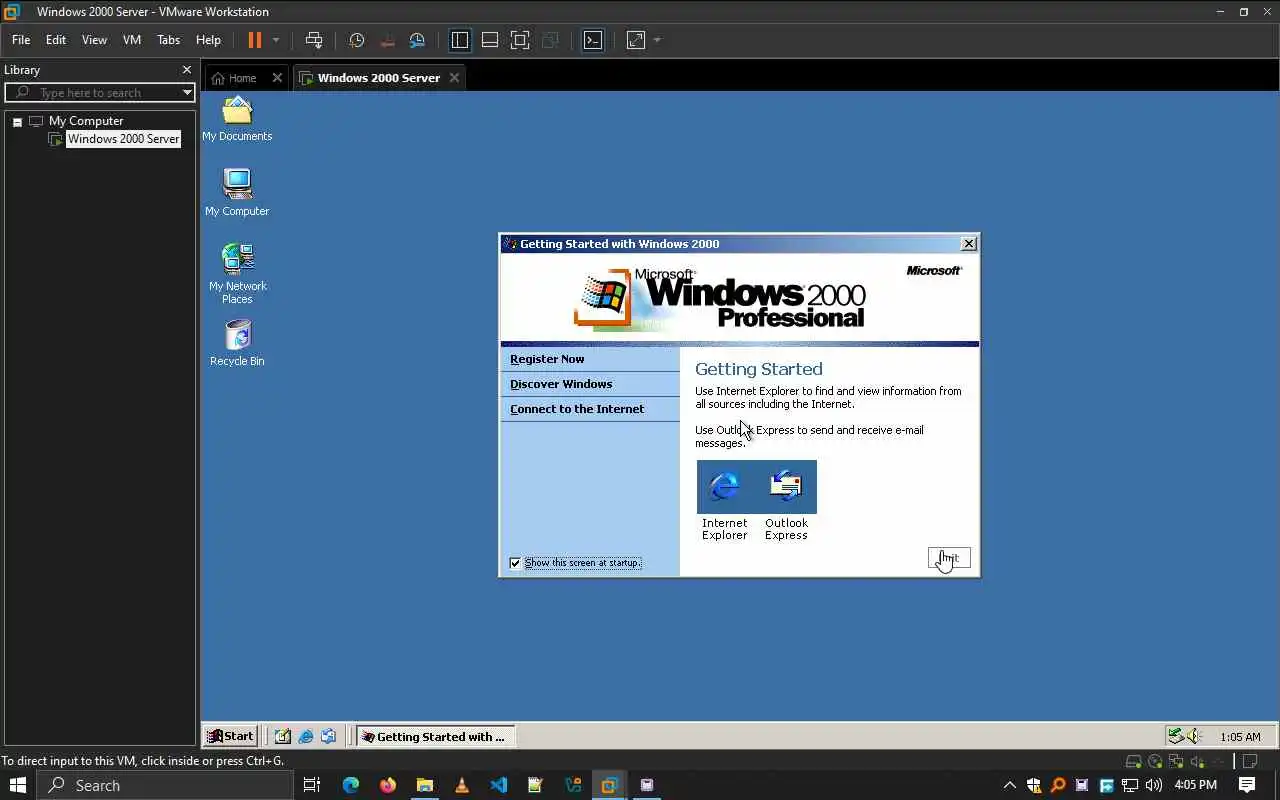Click the My Computer desktop icon

237,193
